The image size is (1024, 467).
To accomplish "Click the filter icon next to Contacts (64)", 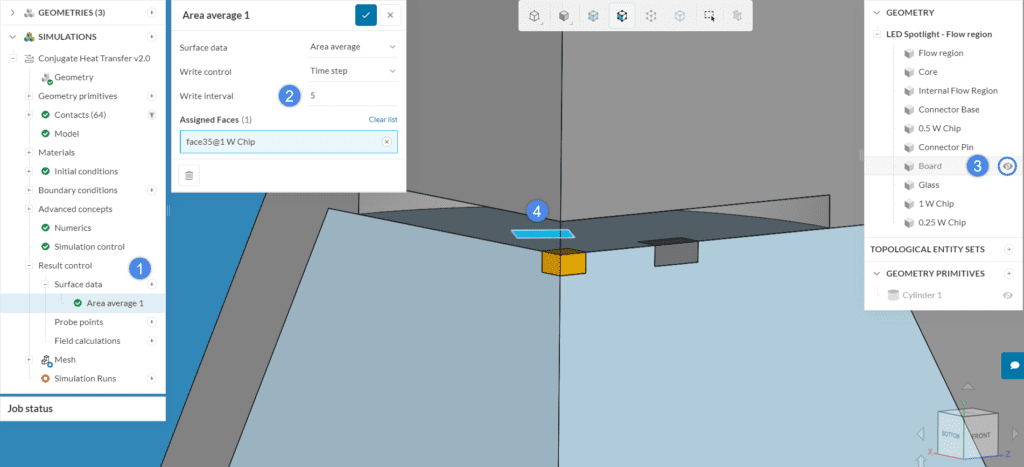I will [x=152, y=115].
